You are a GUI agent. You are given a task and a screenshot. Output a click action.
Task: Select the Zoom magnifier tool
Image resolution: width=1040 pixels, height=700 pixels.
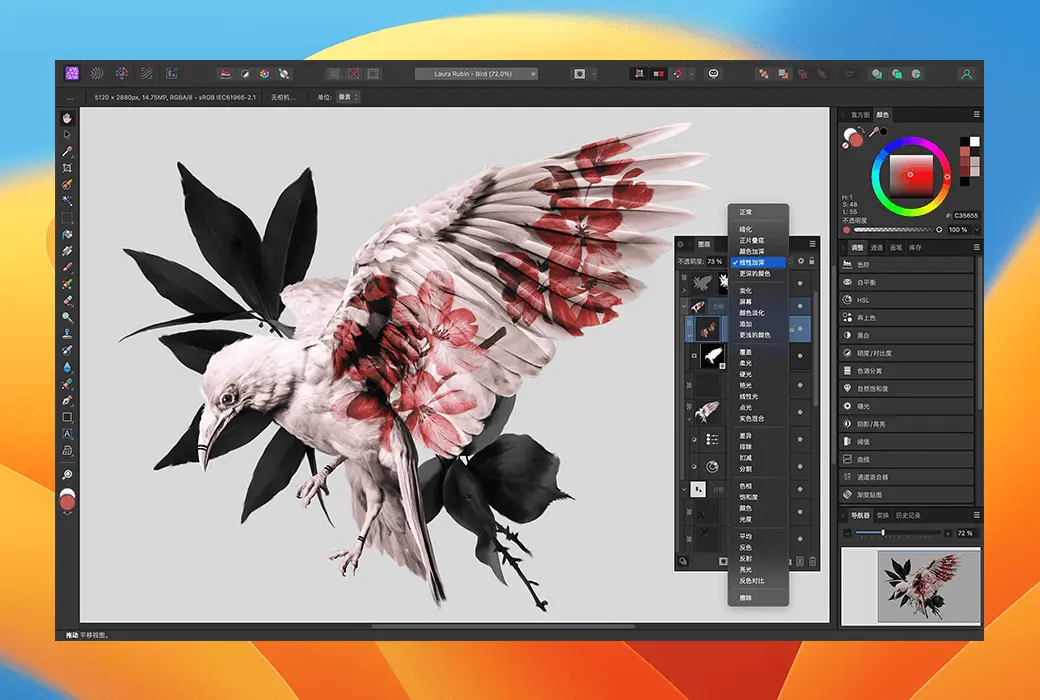[x=67, y=474]
